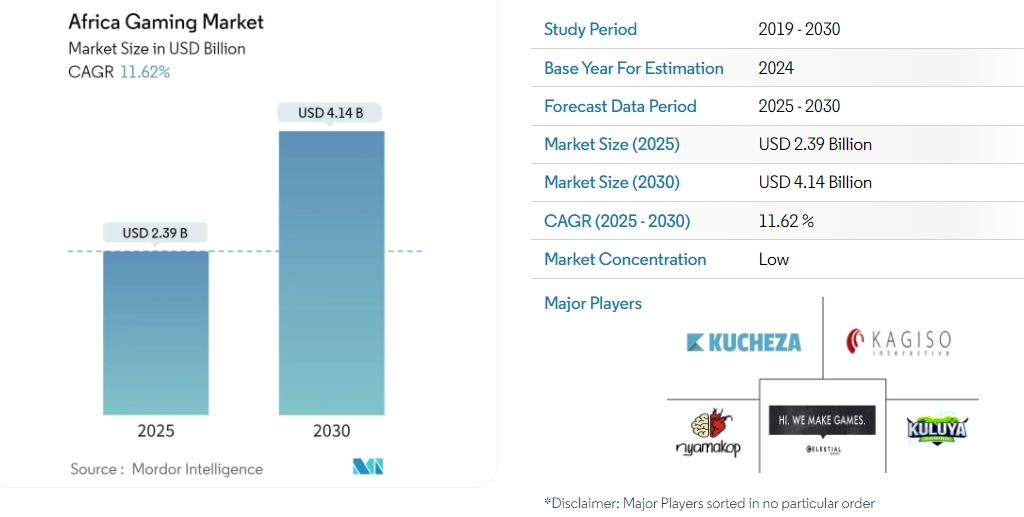Click the USD 2.39 B bar label
Viewport: 1024px width, 517px height.
pyautogui.click(x=156, y=233)
